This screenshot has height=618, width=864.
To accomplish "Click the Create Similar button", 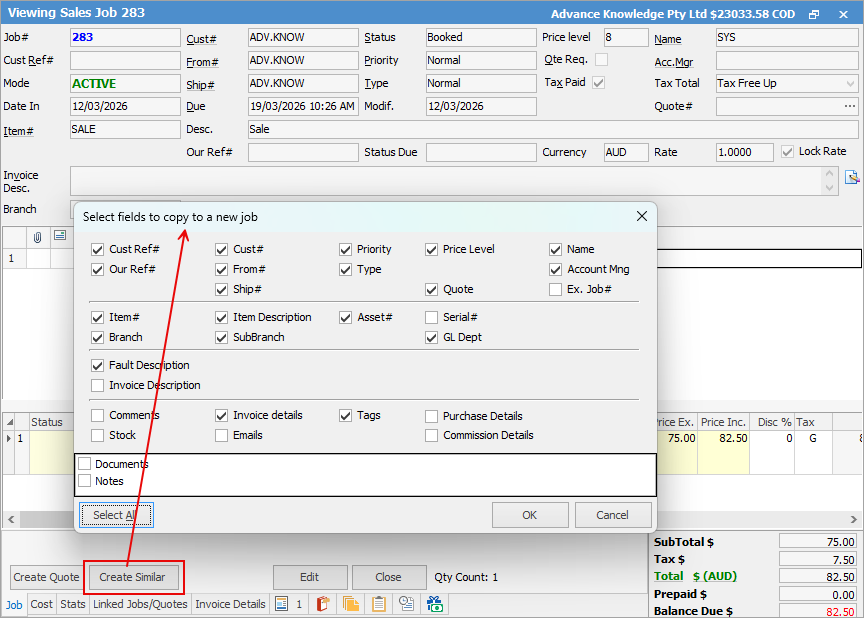I will 133,577.
